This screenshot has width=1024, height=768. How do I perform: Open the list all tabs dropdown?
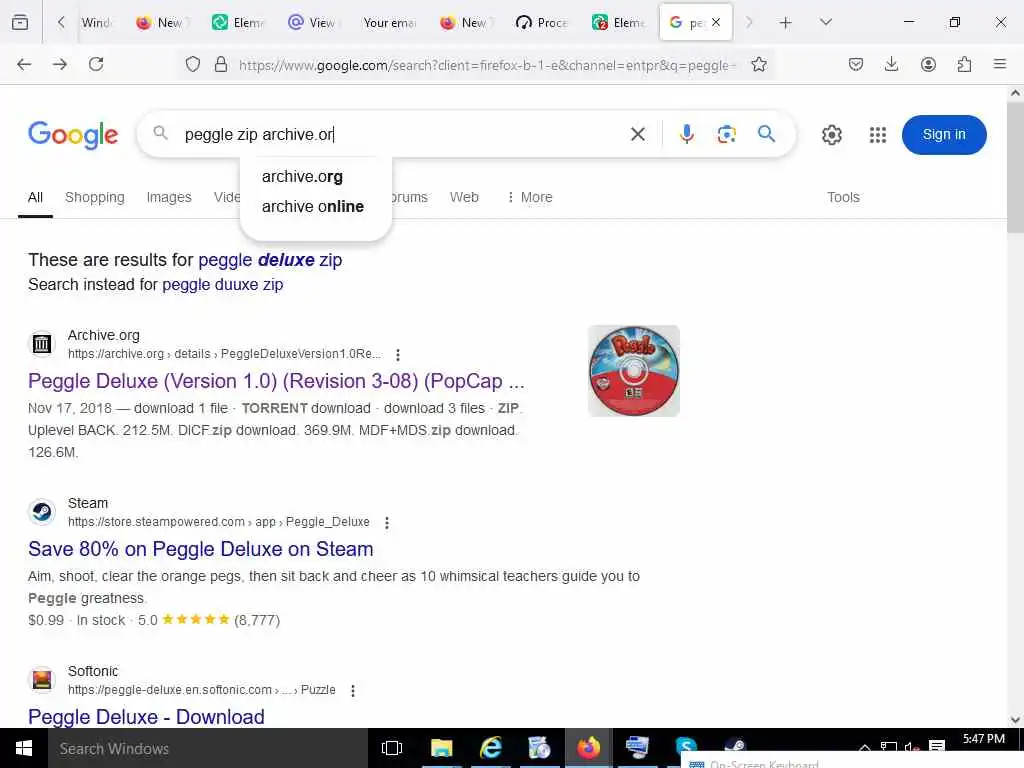pos(825,22)
